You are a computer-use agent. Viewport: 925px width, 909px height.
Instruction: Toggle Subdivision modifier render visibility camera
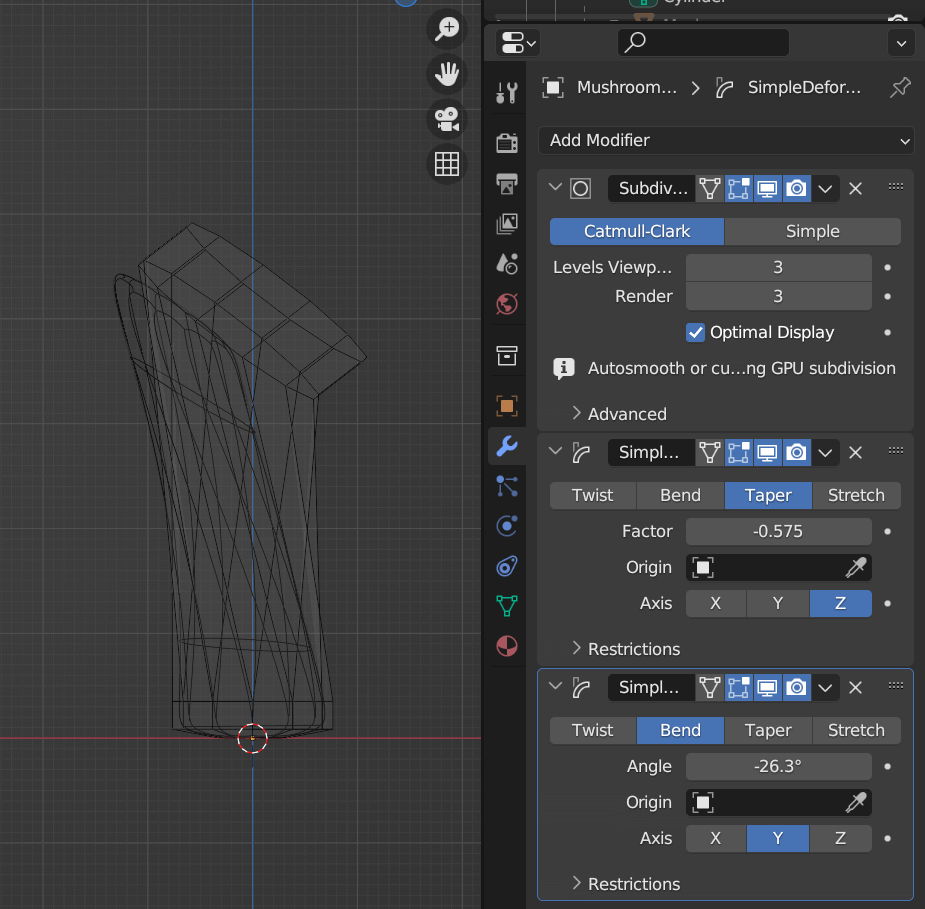click(x=796, y=189)
